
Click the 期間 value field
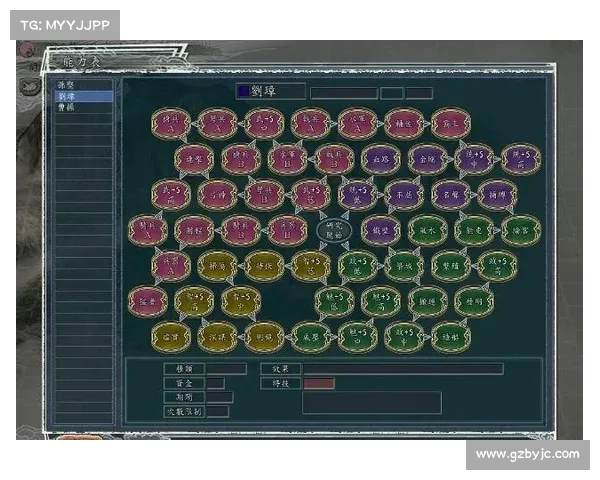click(x=220, y=397)
